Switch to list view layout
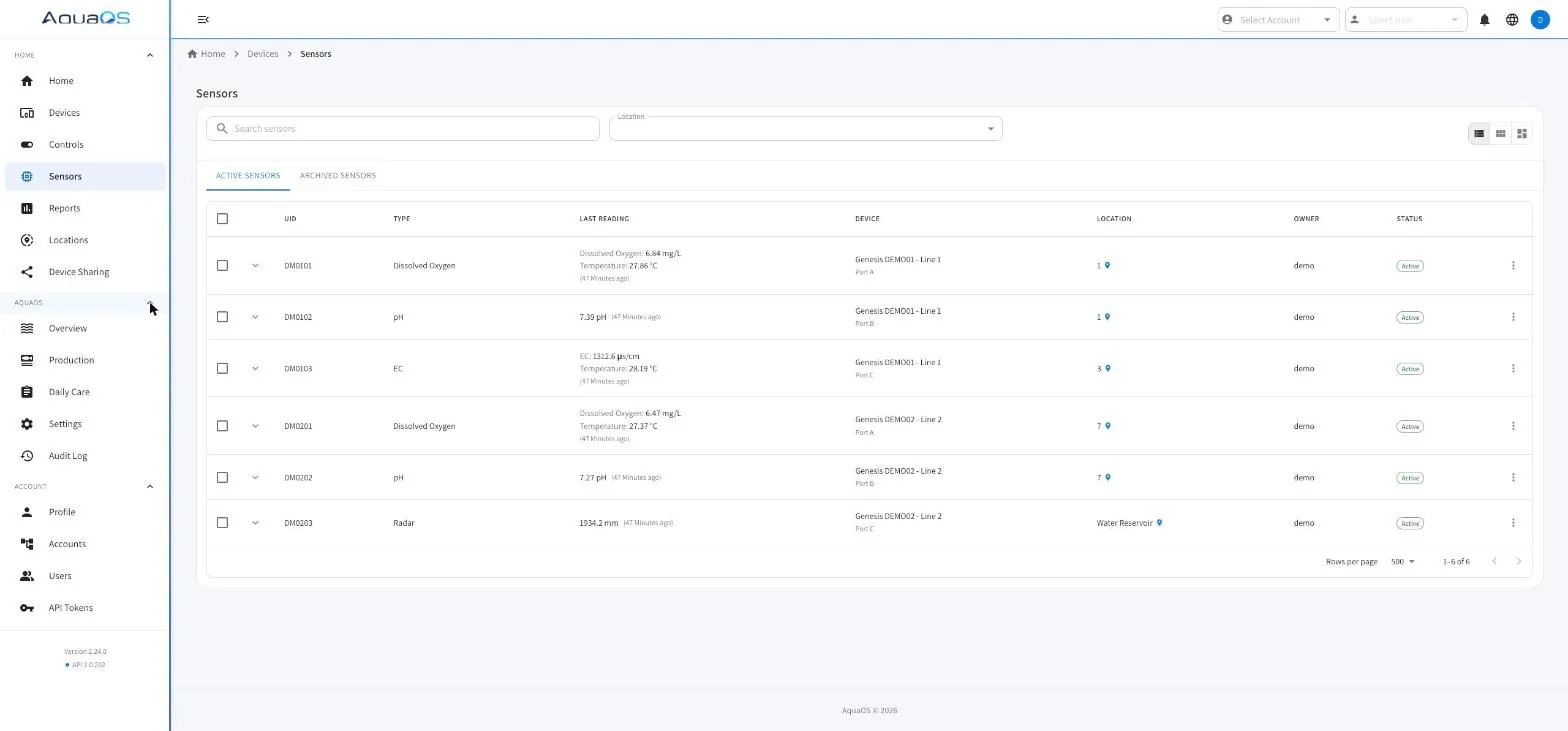The image size is (1568, 731). click(1479, 134)
